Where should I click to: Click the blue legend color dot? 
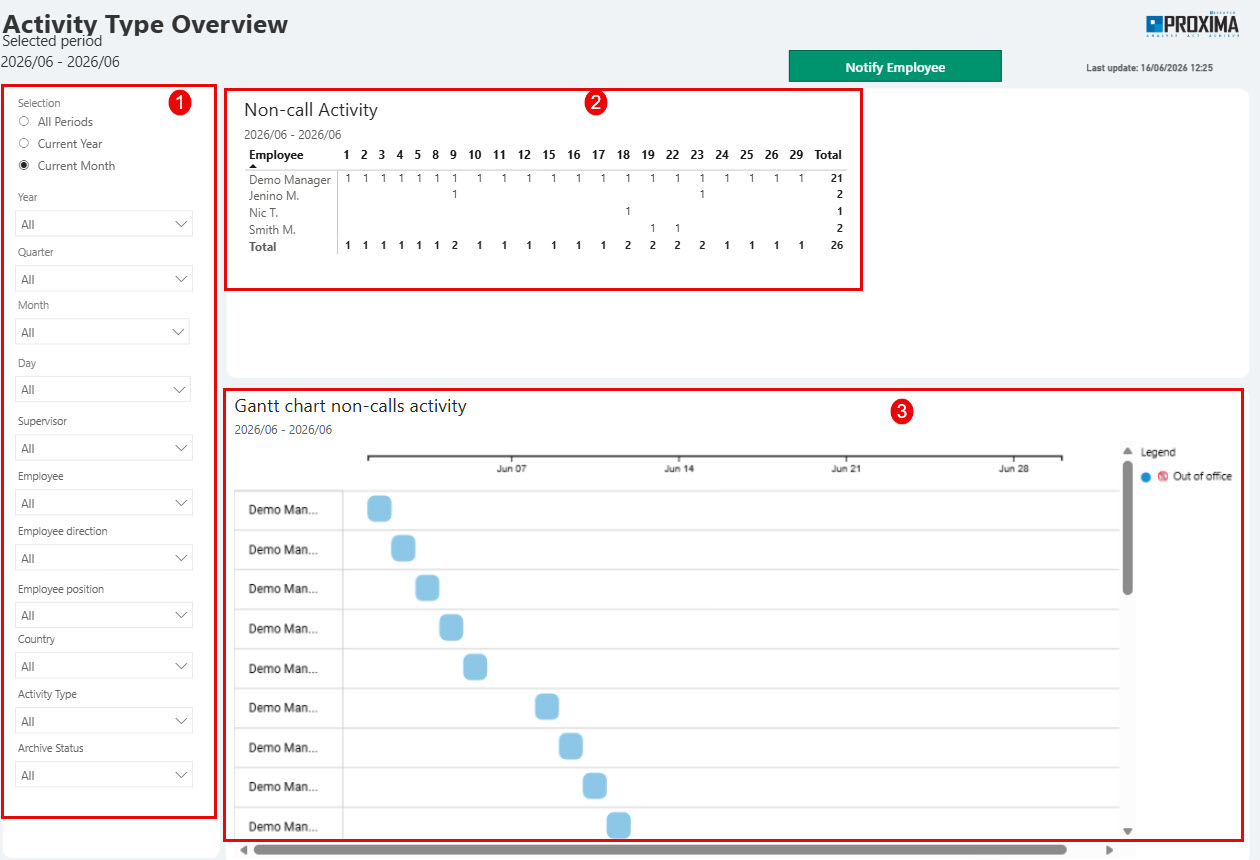click(1146, 477)
